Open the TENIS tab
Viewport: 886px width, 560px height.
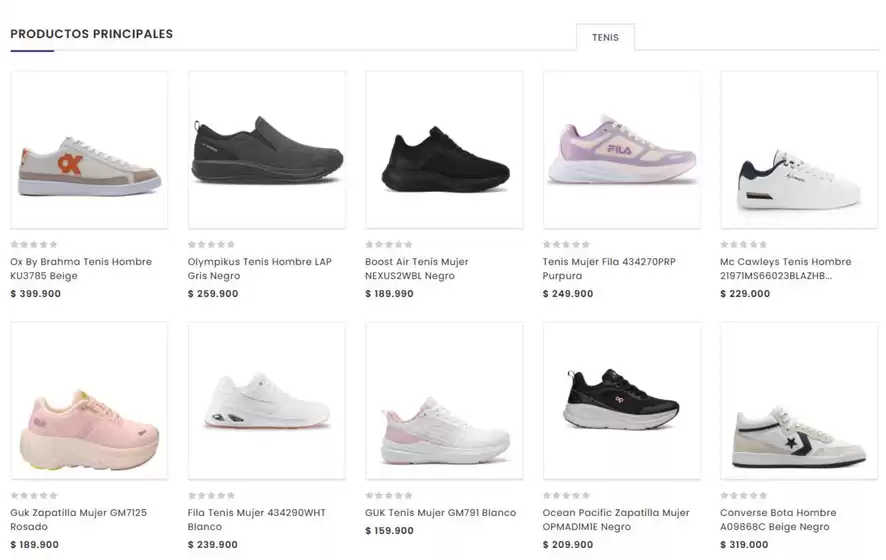click(605, 37)
